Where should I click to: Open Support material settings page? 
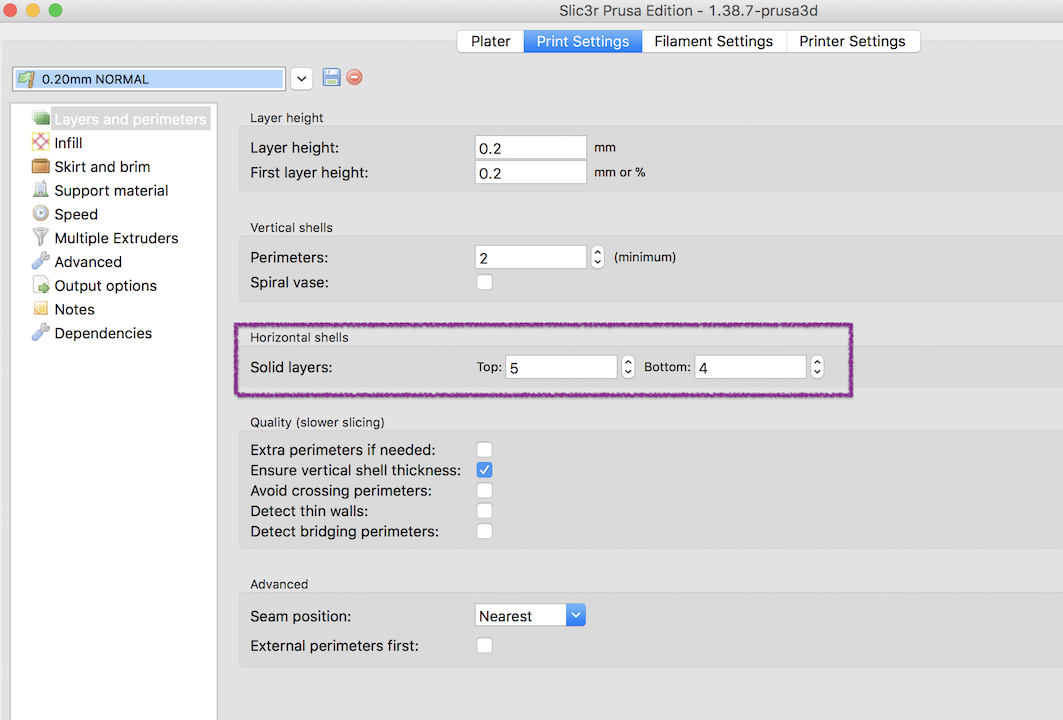[110, 190]
